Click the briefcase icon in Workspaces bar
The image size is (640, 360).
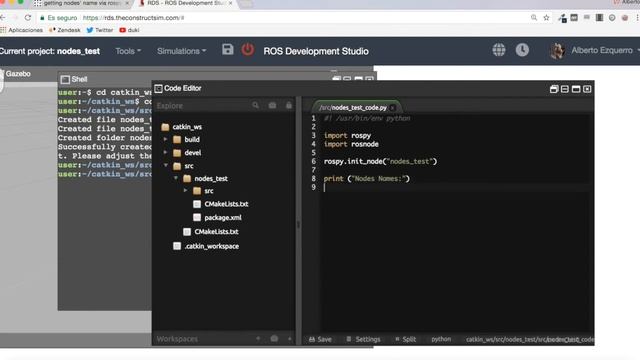[x=274, y=338]
